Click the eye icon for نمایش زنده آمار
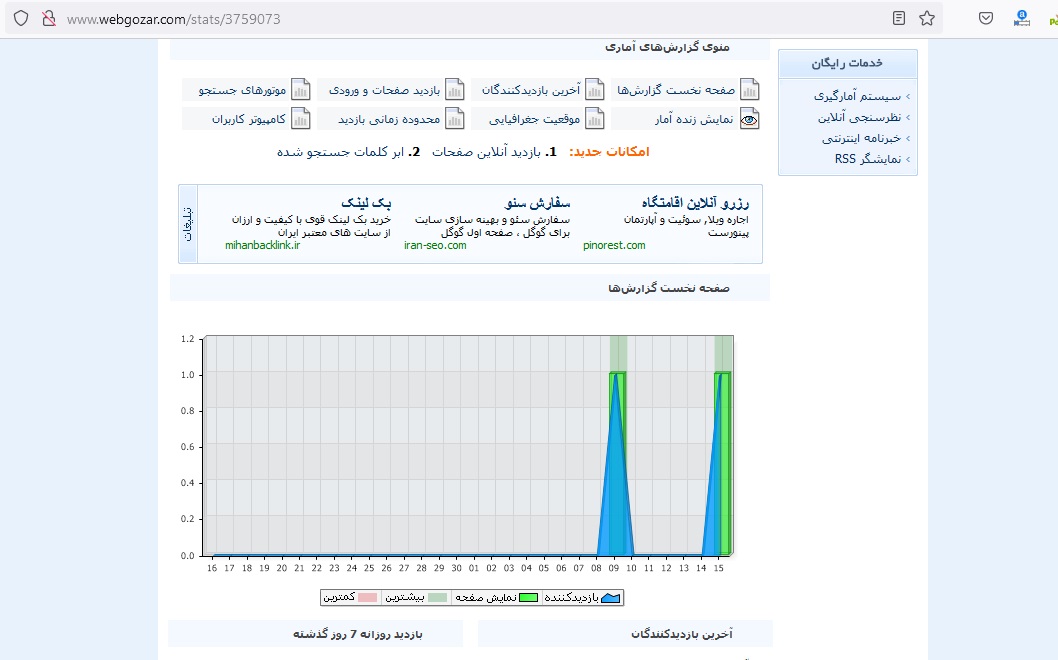This screenshot has height=660, width=1058. point(750,119)
